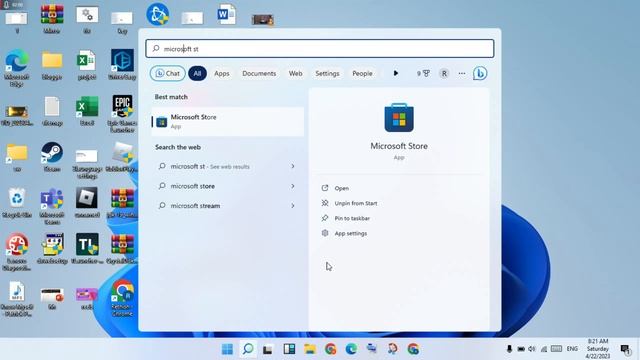Search the web for 'microsoft stream'
The height and width of the screenshot is (360, 640).
point(227,206)
